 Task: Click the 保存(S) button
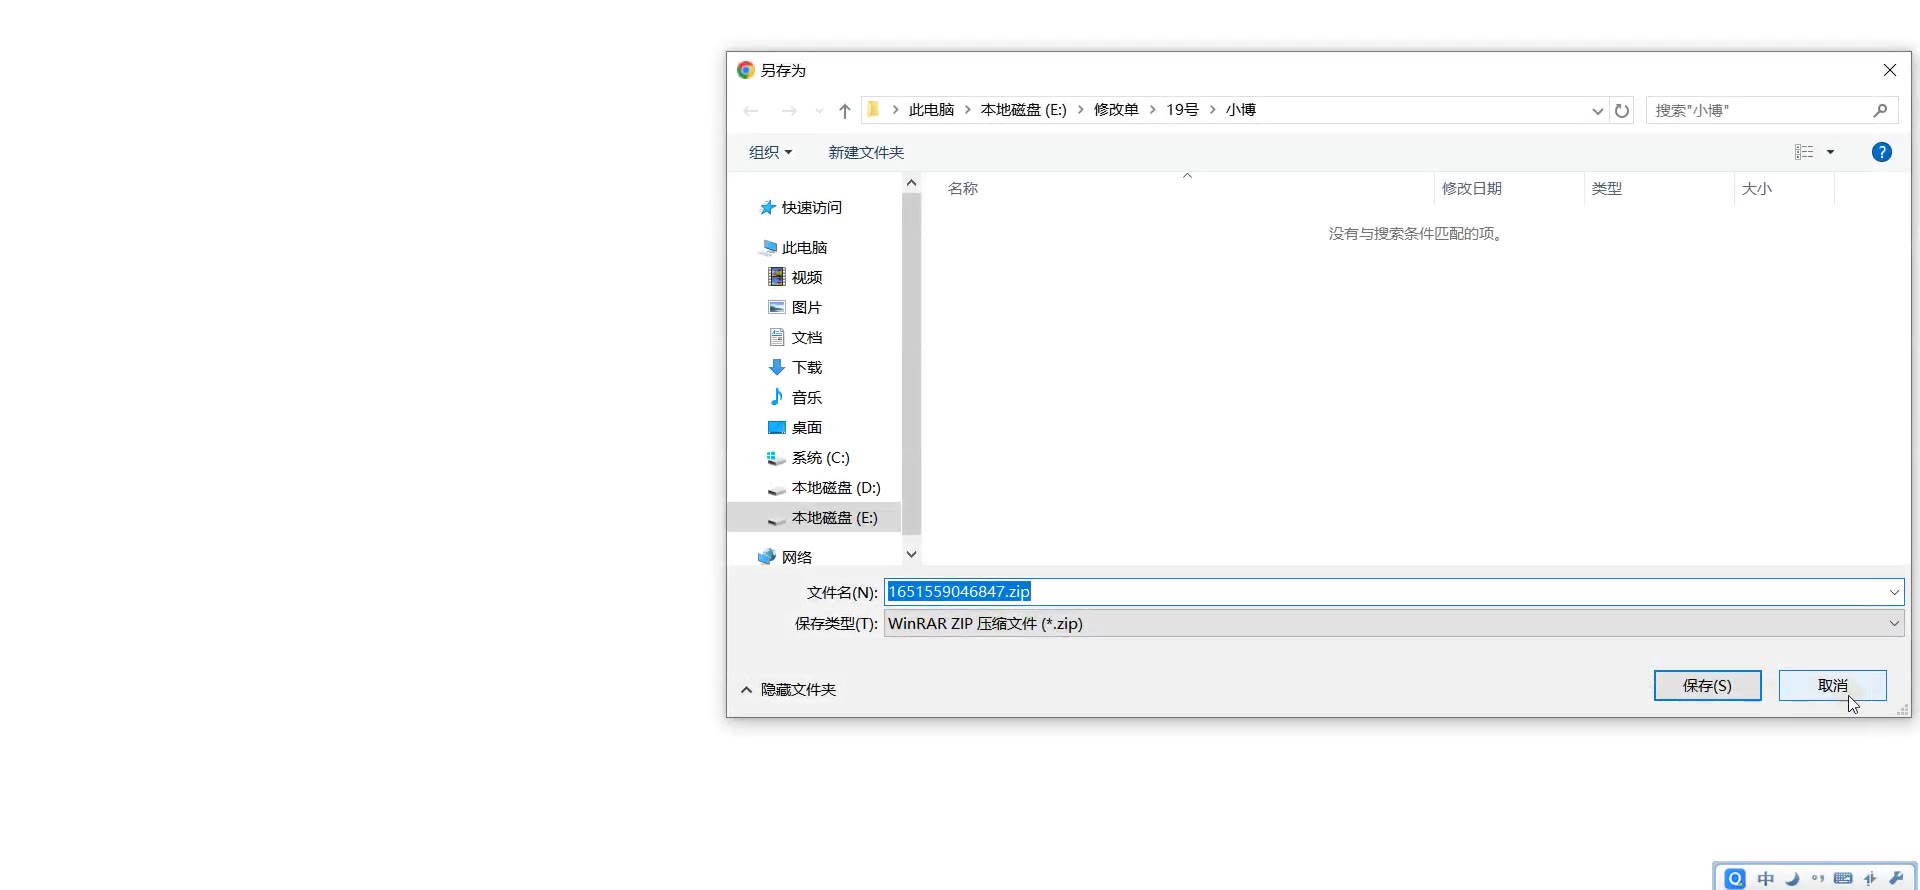1707,686
